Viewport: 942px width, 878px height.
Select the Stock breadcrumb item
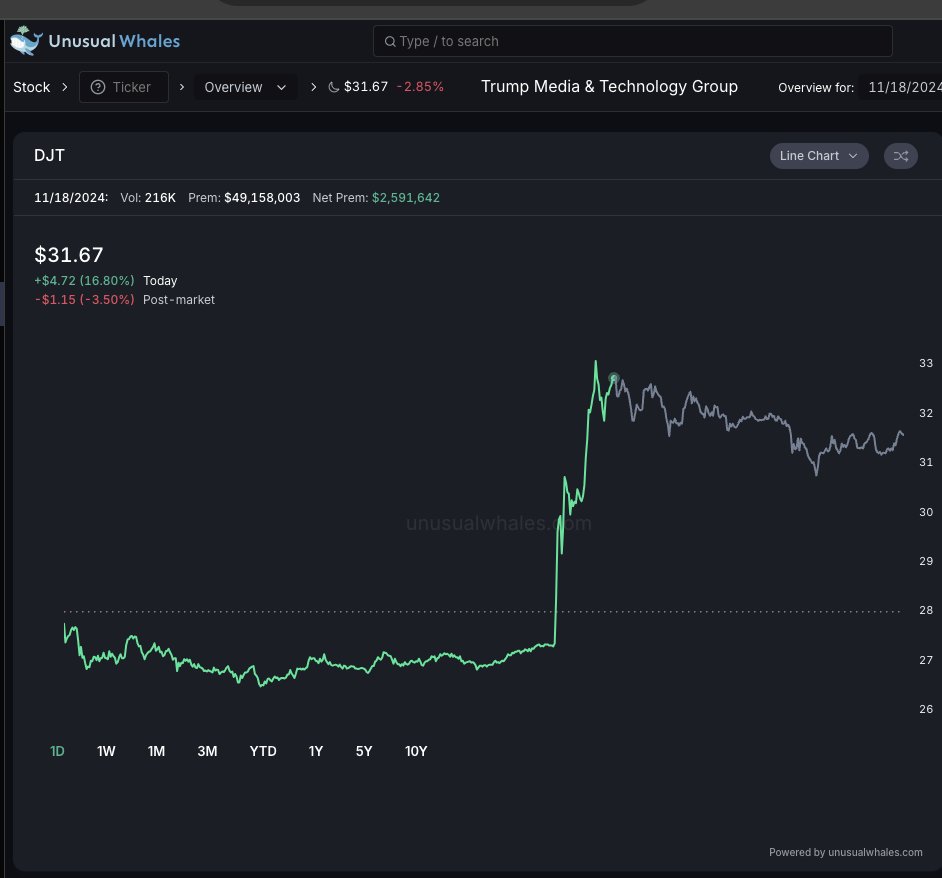click(31, 87)
